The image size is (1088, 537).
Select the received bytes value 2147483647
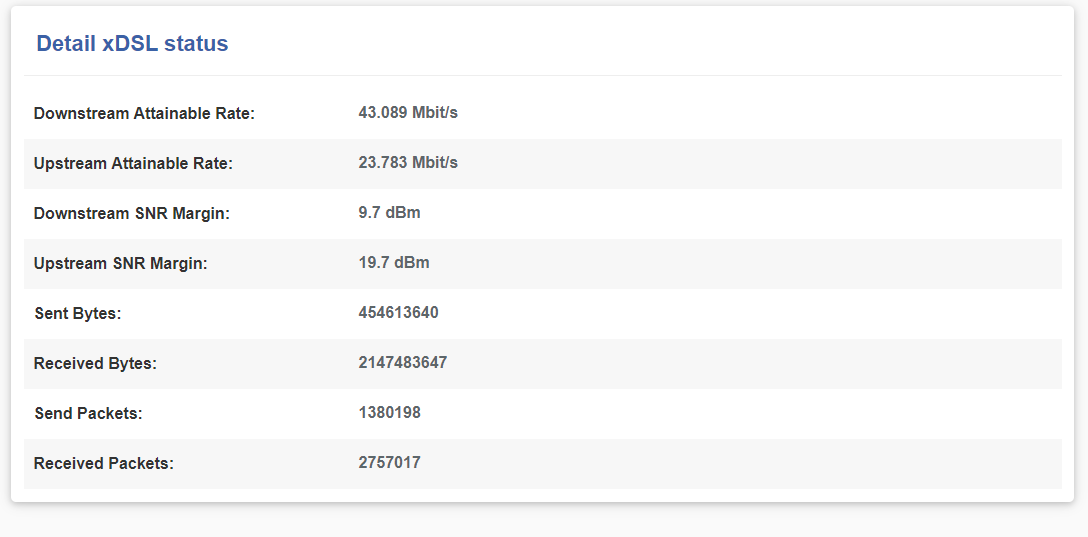click(x=402, y=363)
